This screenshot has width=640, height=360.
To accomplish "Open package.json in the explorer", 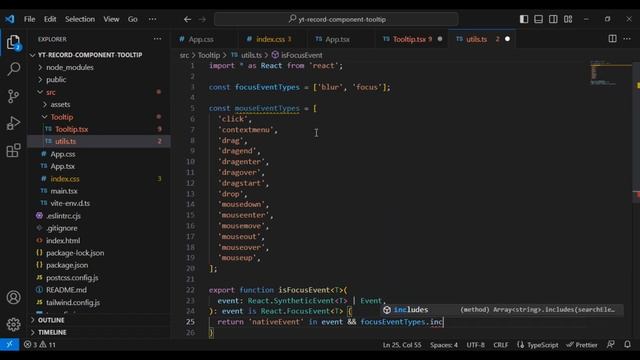I will (x=67, y=265).
